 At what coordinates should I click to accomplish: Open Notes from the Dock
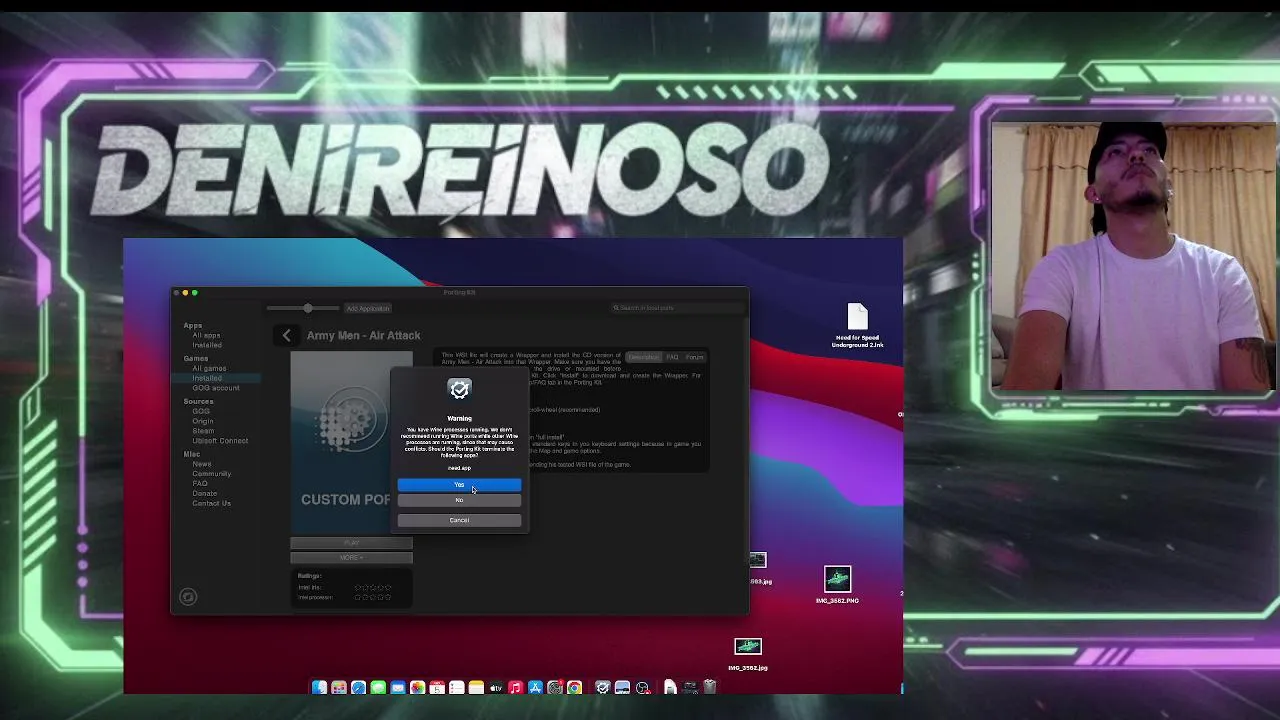[x=476, y=687]
